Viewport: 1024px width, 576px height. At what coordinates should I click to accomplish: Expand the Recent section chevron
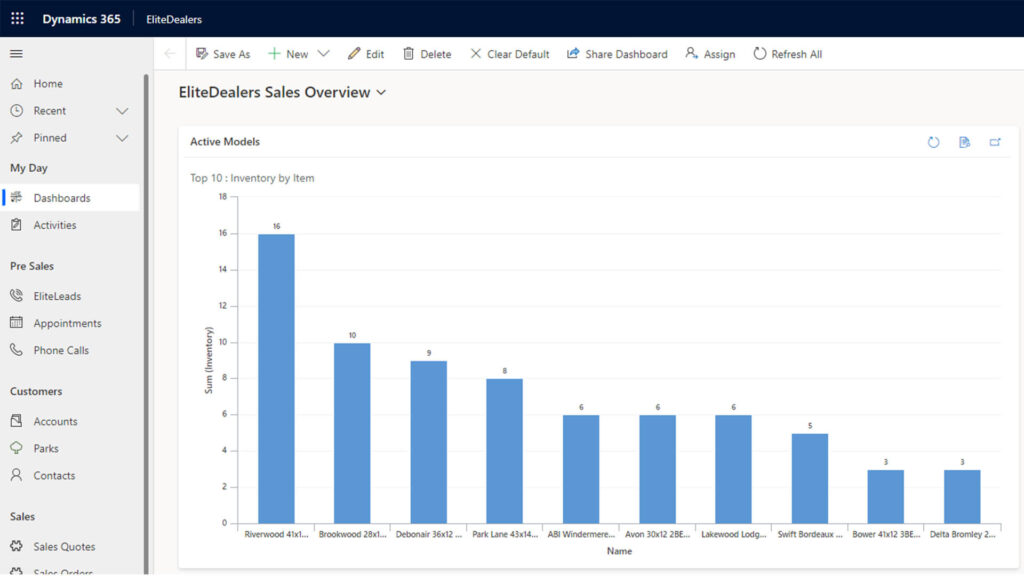(122, 111)
